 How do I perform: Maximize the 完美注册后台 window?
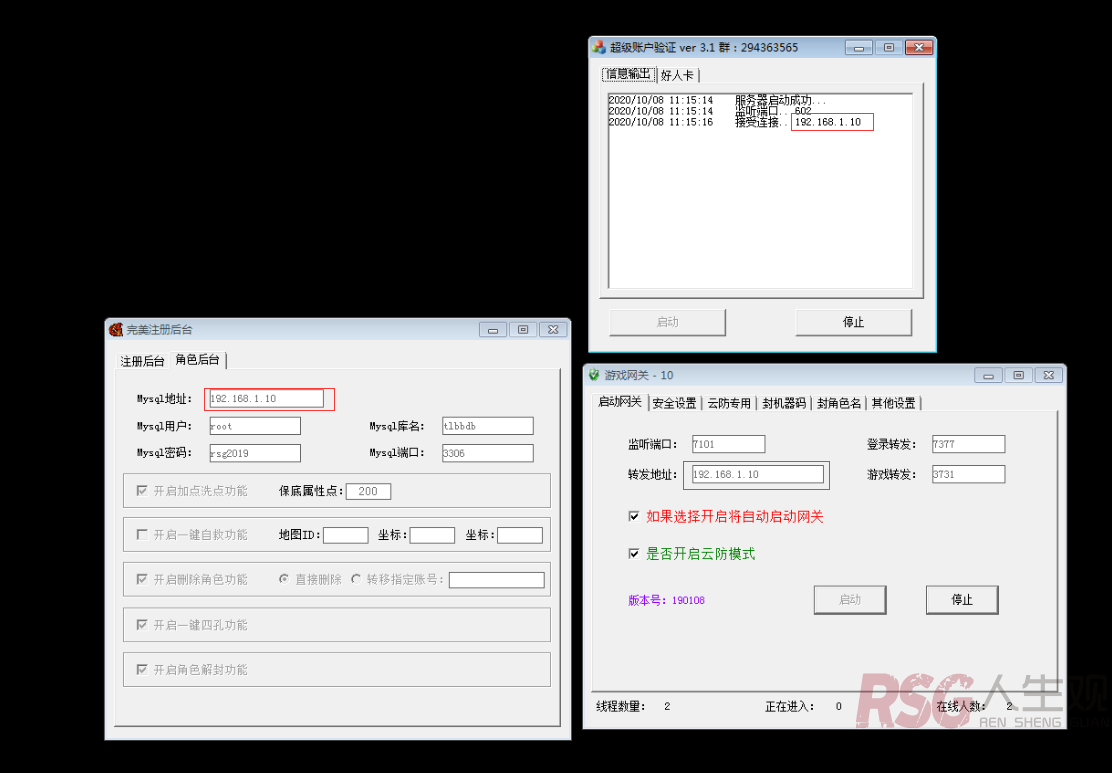(x=523, y=329)
